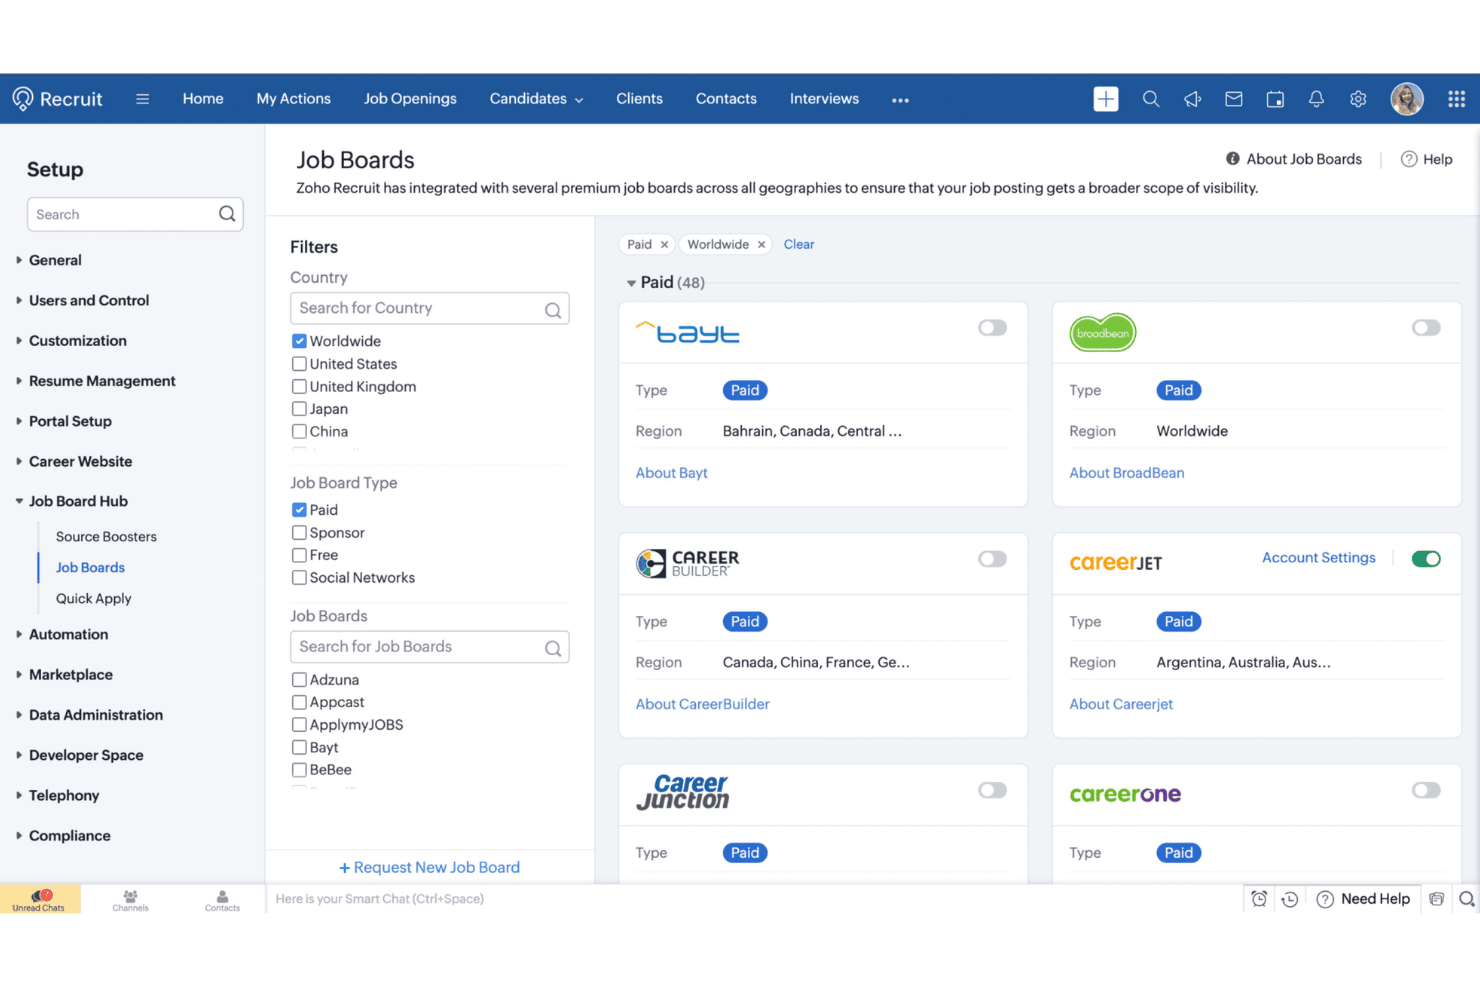Image resolution: width=1480 pixels, height=987 pixels.
Task: Clear all applied filters
Action: pos(799,244)
